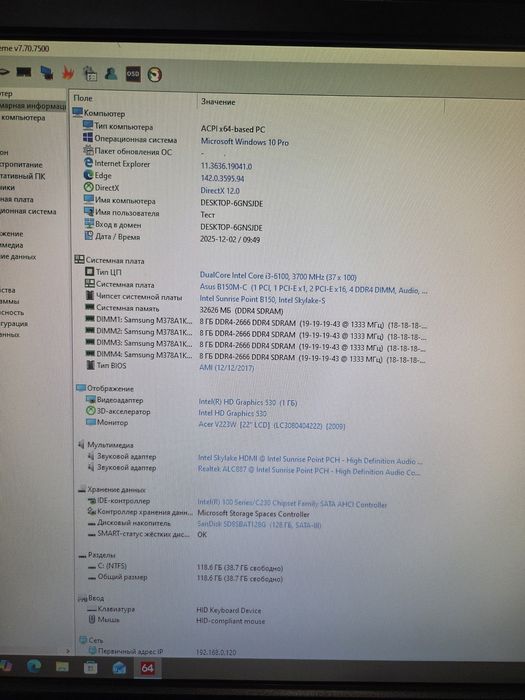Click the Тип BIOS chip icon
Screen dimensions: 525x700
coord(90,365)
